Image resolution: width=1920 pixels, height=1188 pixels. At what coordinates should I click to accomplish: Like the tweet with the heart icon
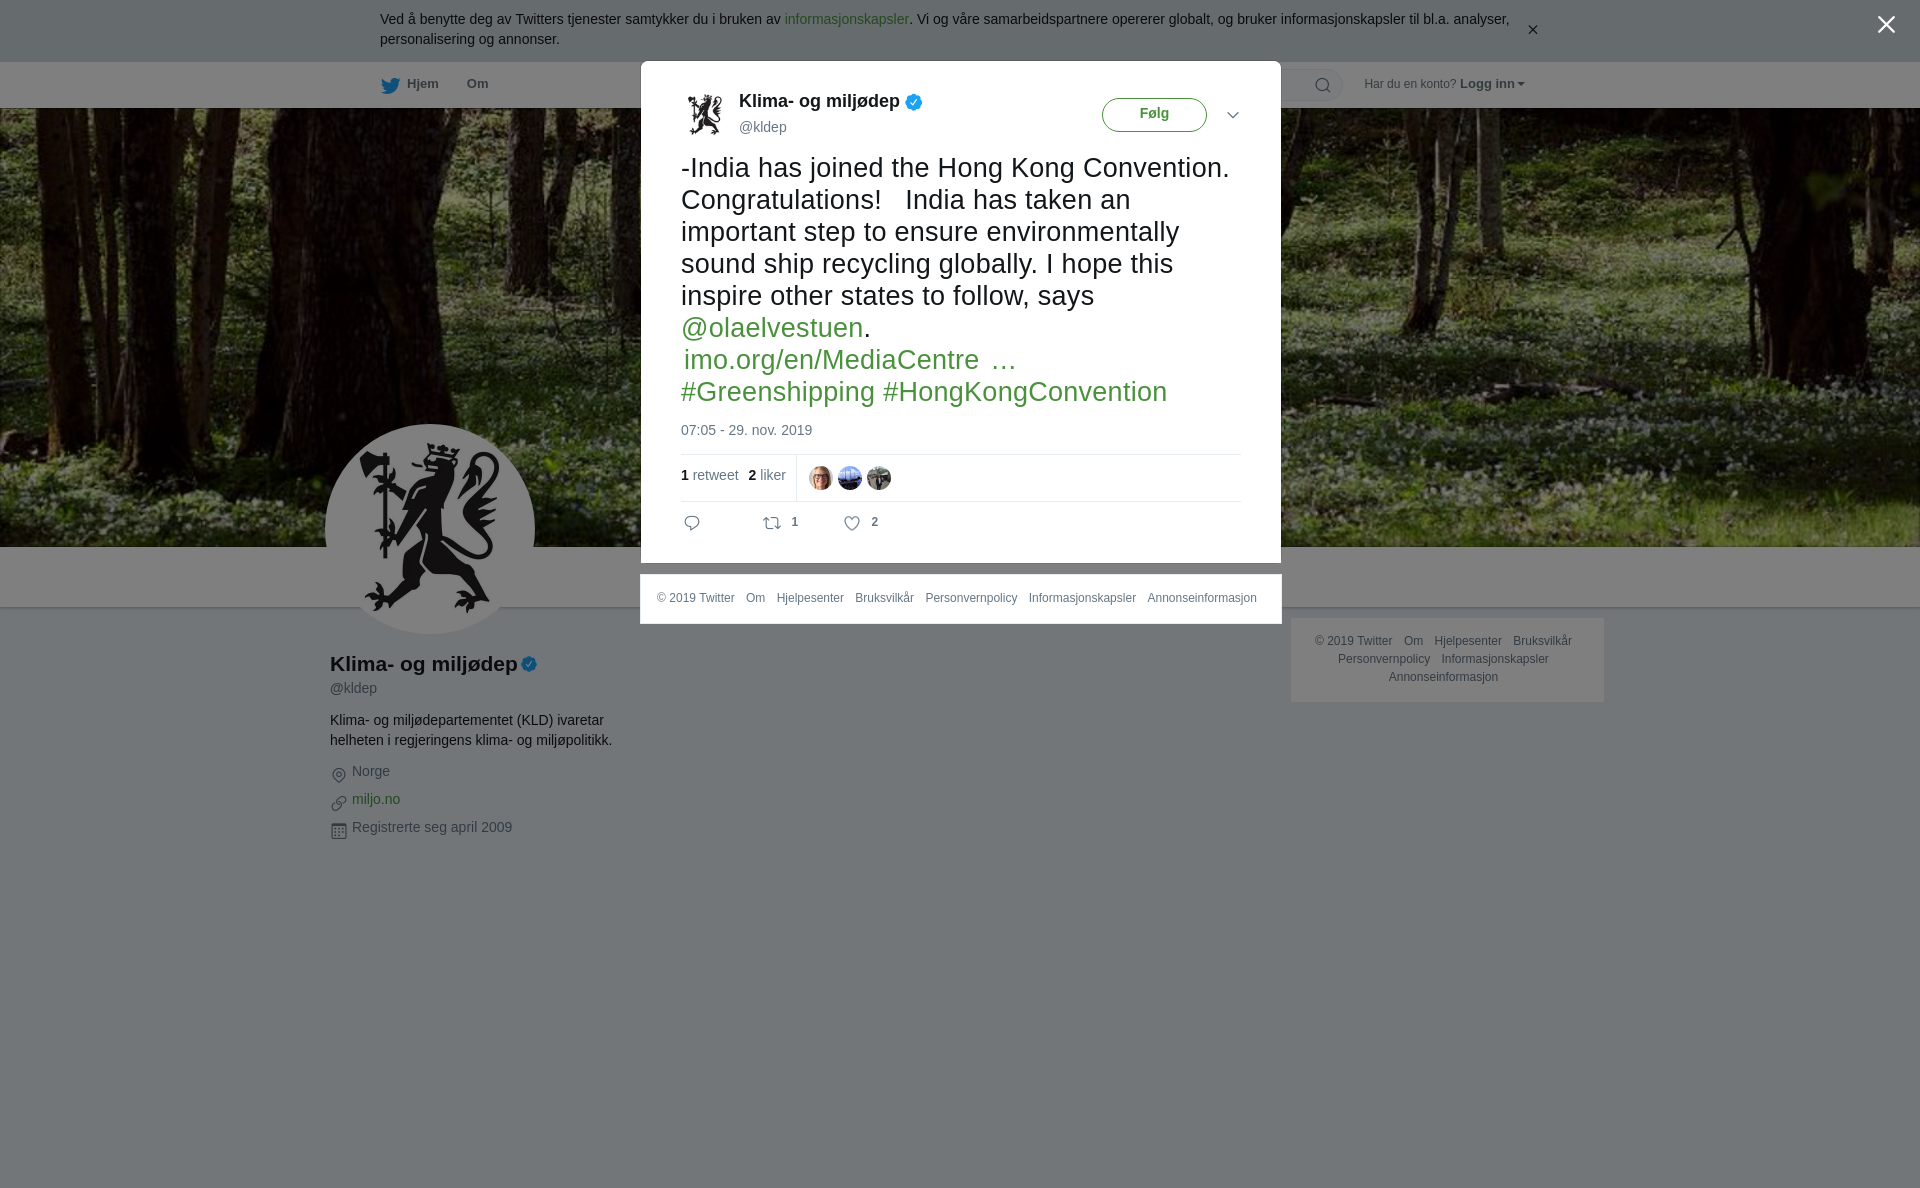852,523
